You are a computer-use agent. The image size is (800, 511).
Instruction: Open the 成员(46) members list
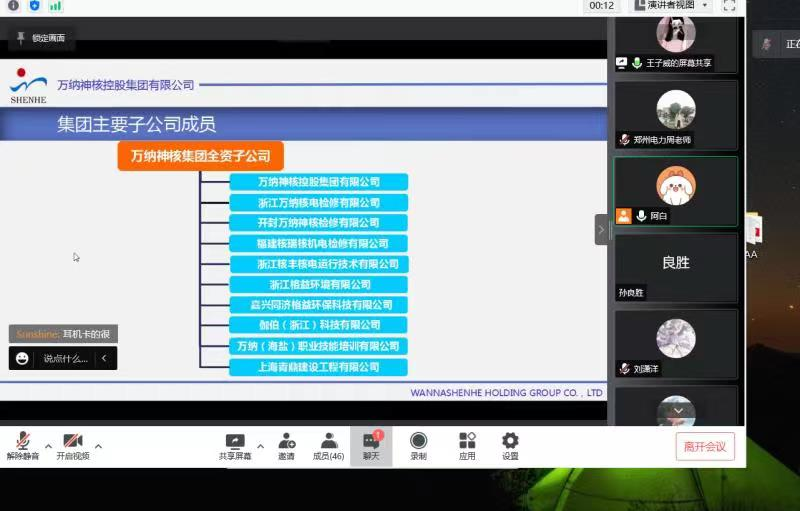tap(329, 446)
